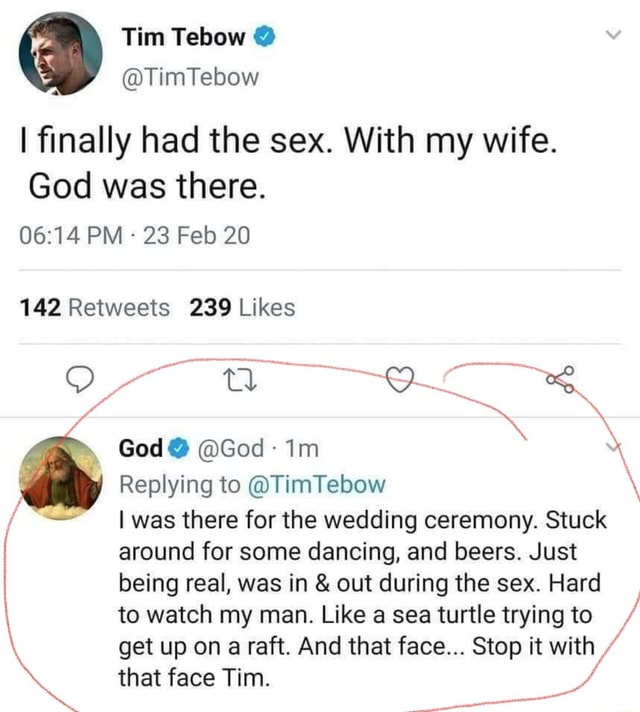Click the 1m reply timestamp
Viewport: 640px width, 712px height.
click(x=303, y=449)
